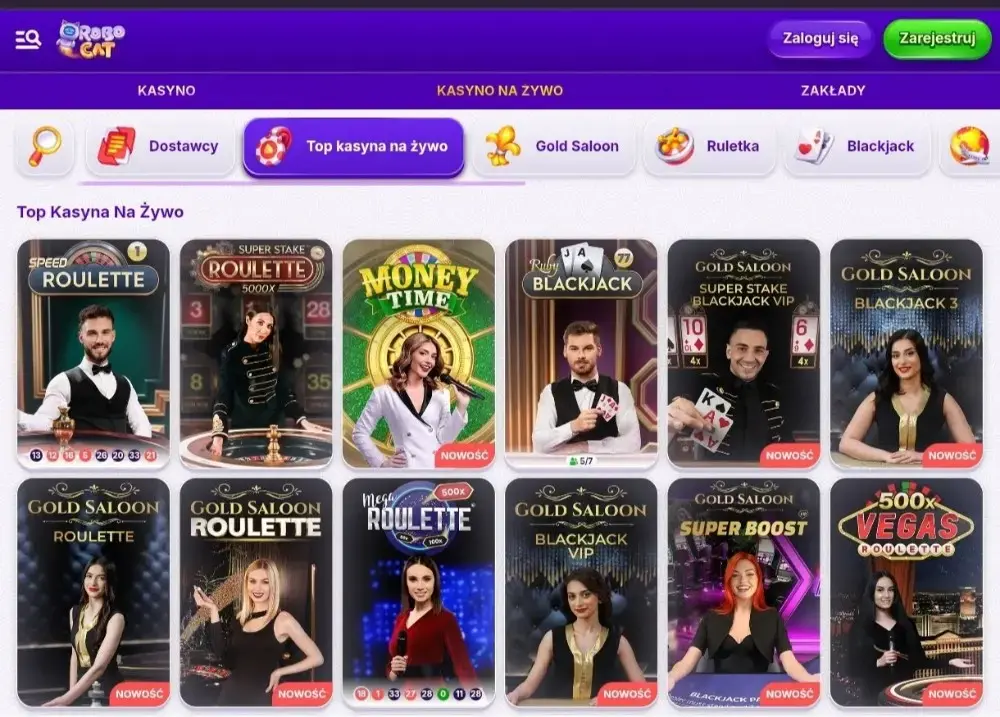Choose the Ruletka category chip

coord(709,146)
